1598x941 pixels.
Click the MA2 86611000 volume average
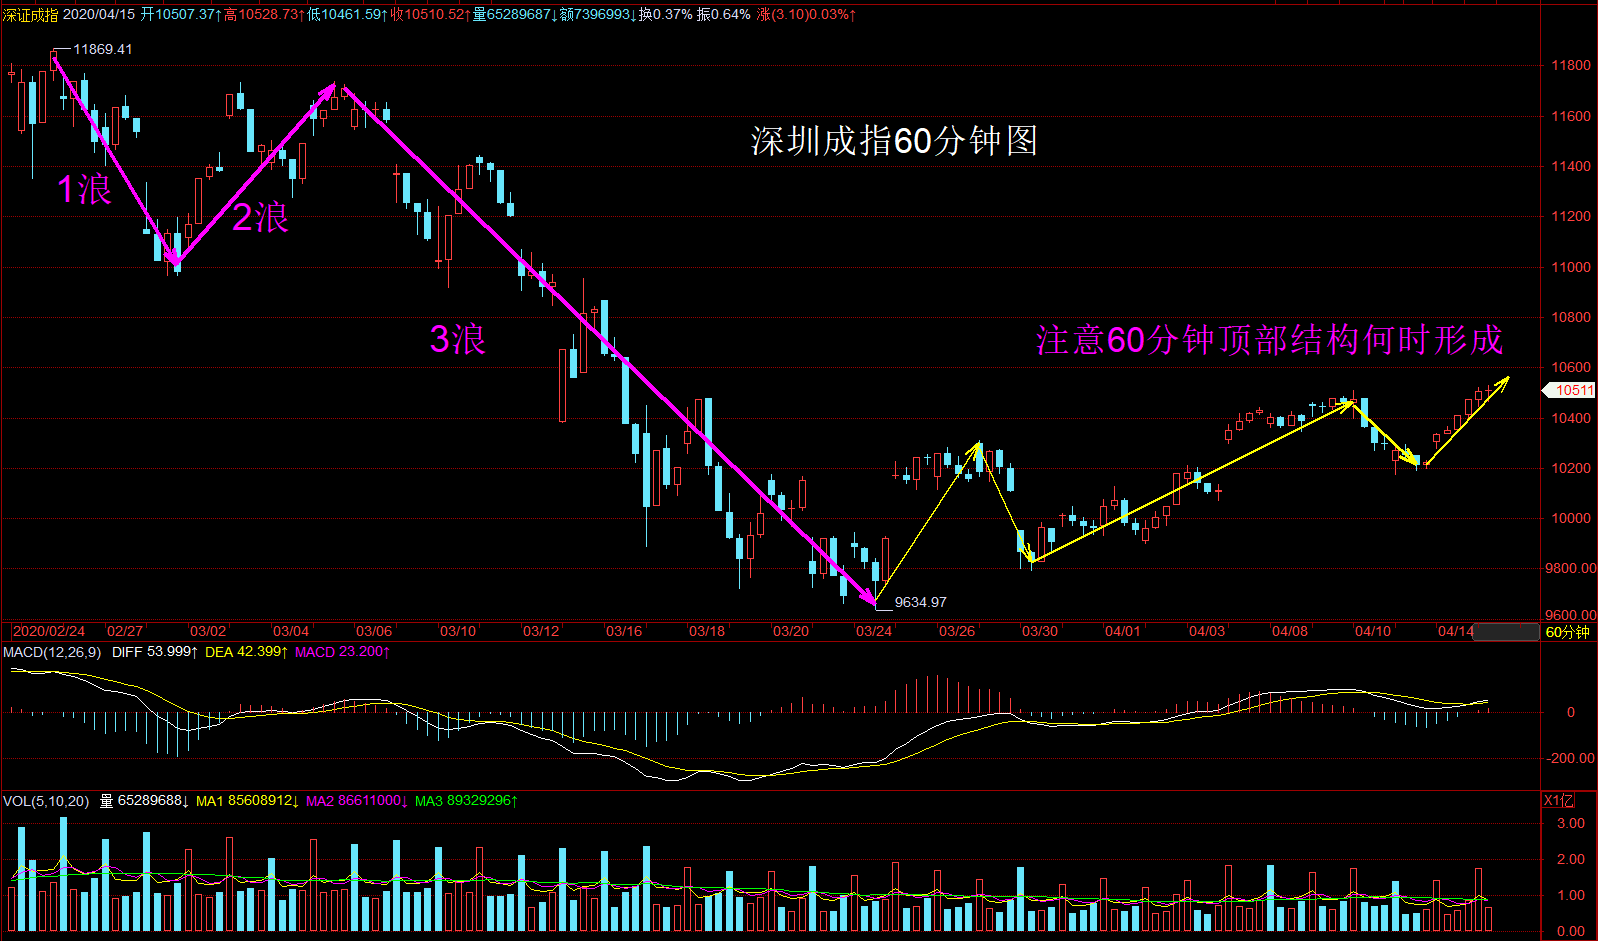[x=357, y=801]
